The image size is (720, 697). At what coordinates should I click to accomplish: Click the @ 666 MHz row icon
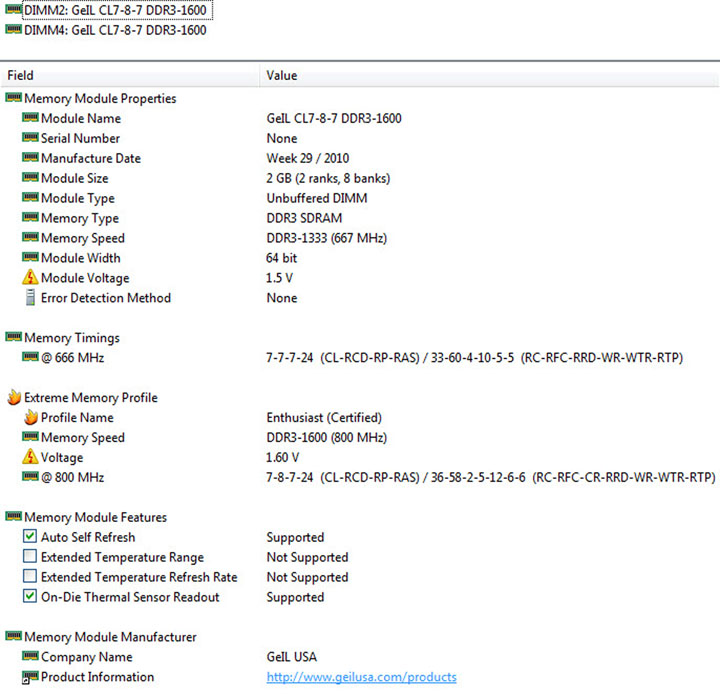coord(30,357)
